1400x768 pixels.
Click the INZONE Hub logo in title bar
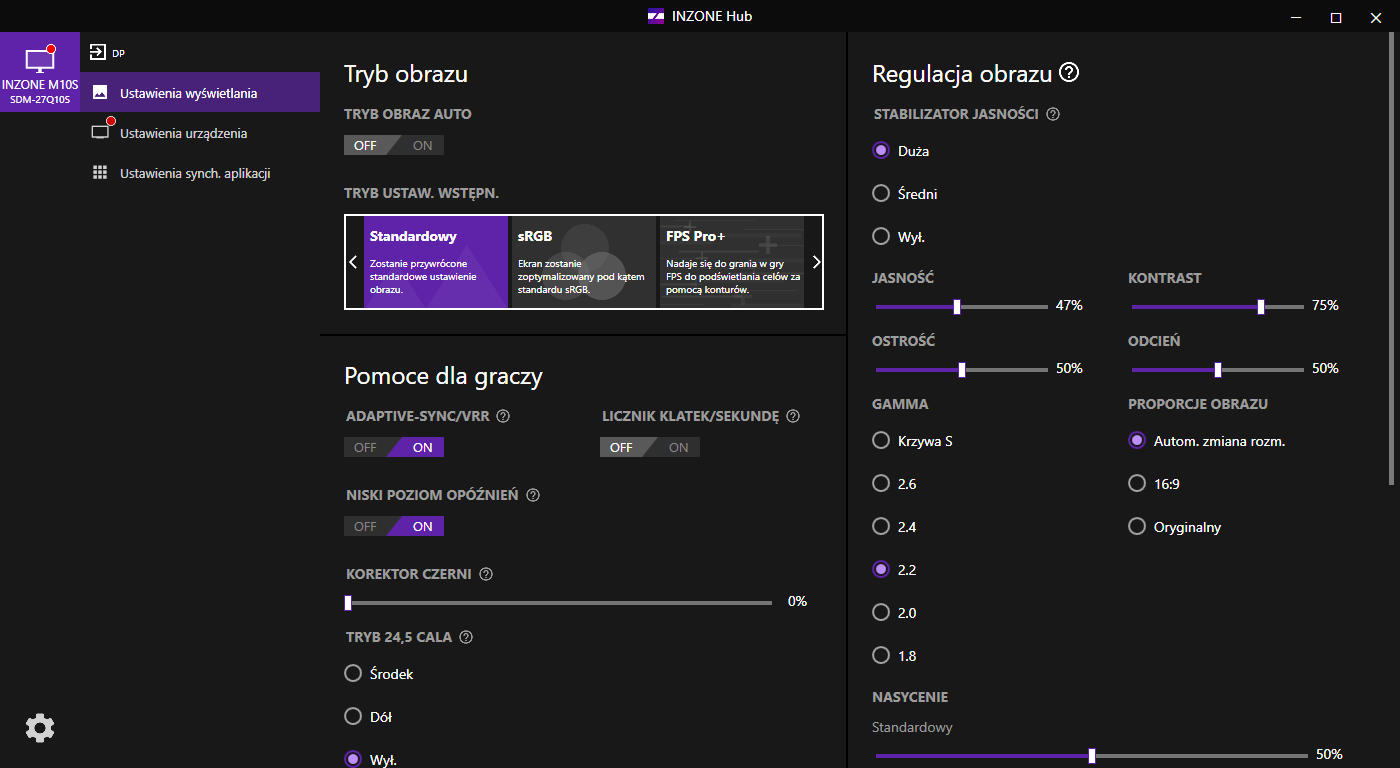pos(656,16)
